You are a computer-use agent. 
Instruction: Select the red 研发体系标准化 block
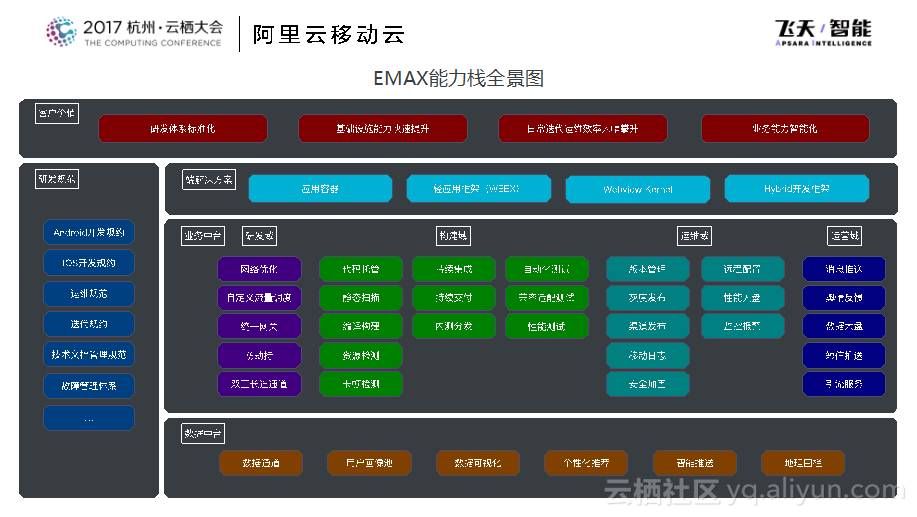point(183,129)
